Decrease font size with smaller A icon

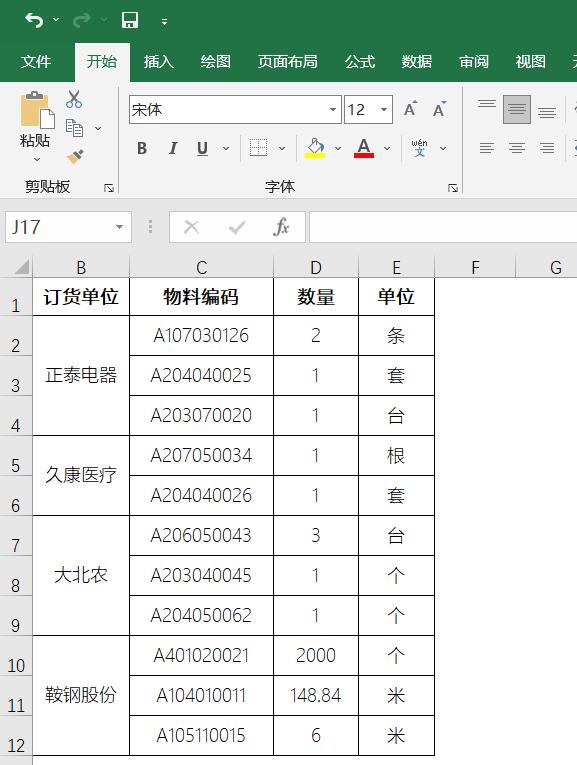click(x=439, y=109)
